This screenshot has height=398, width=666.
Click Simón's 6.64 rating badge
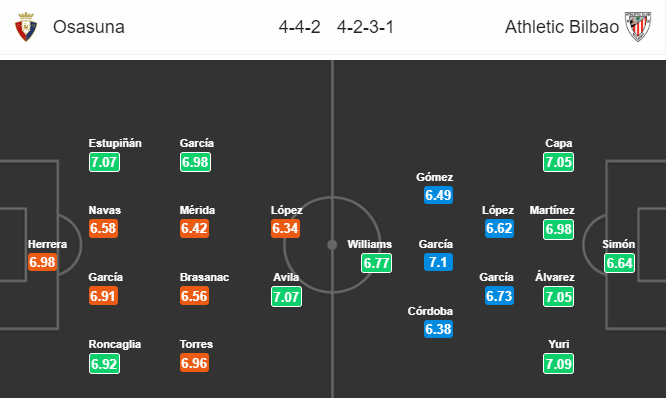click(x=619, y=263)
